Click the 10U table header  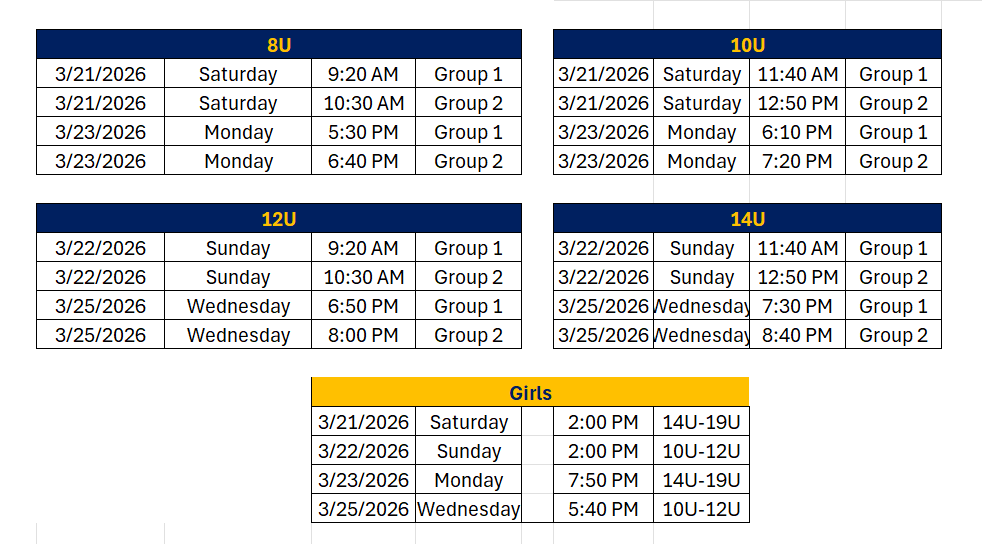(x=747, y=45)
